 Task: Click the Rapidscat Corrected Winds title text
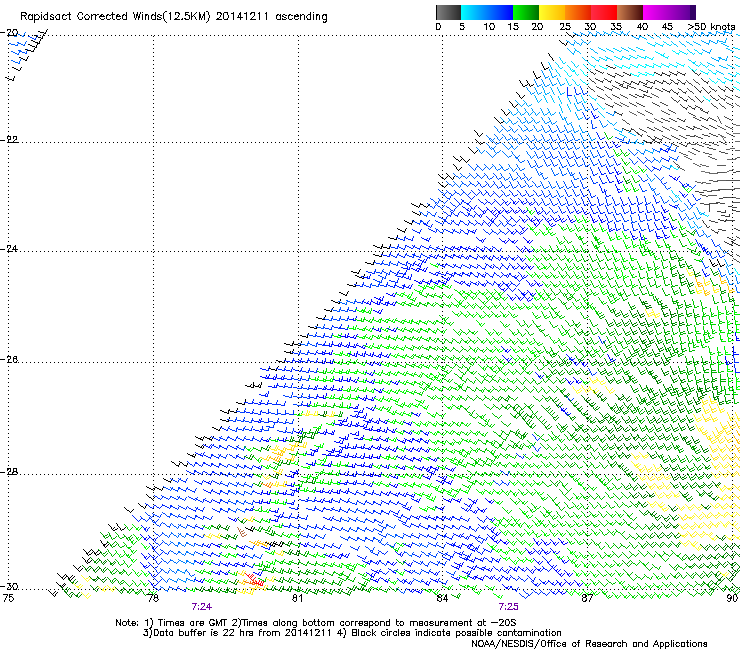pos(174,17)
